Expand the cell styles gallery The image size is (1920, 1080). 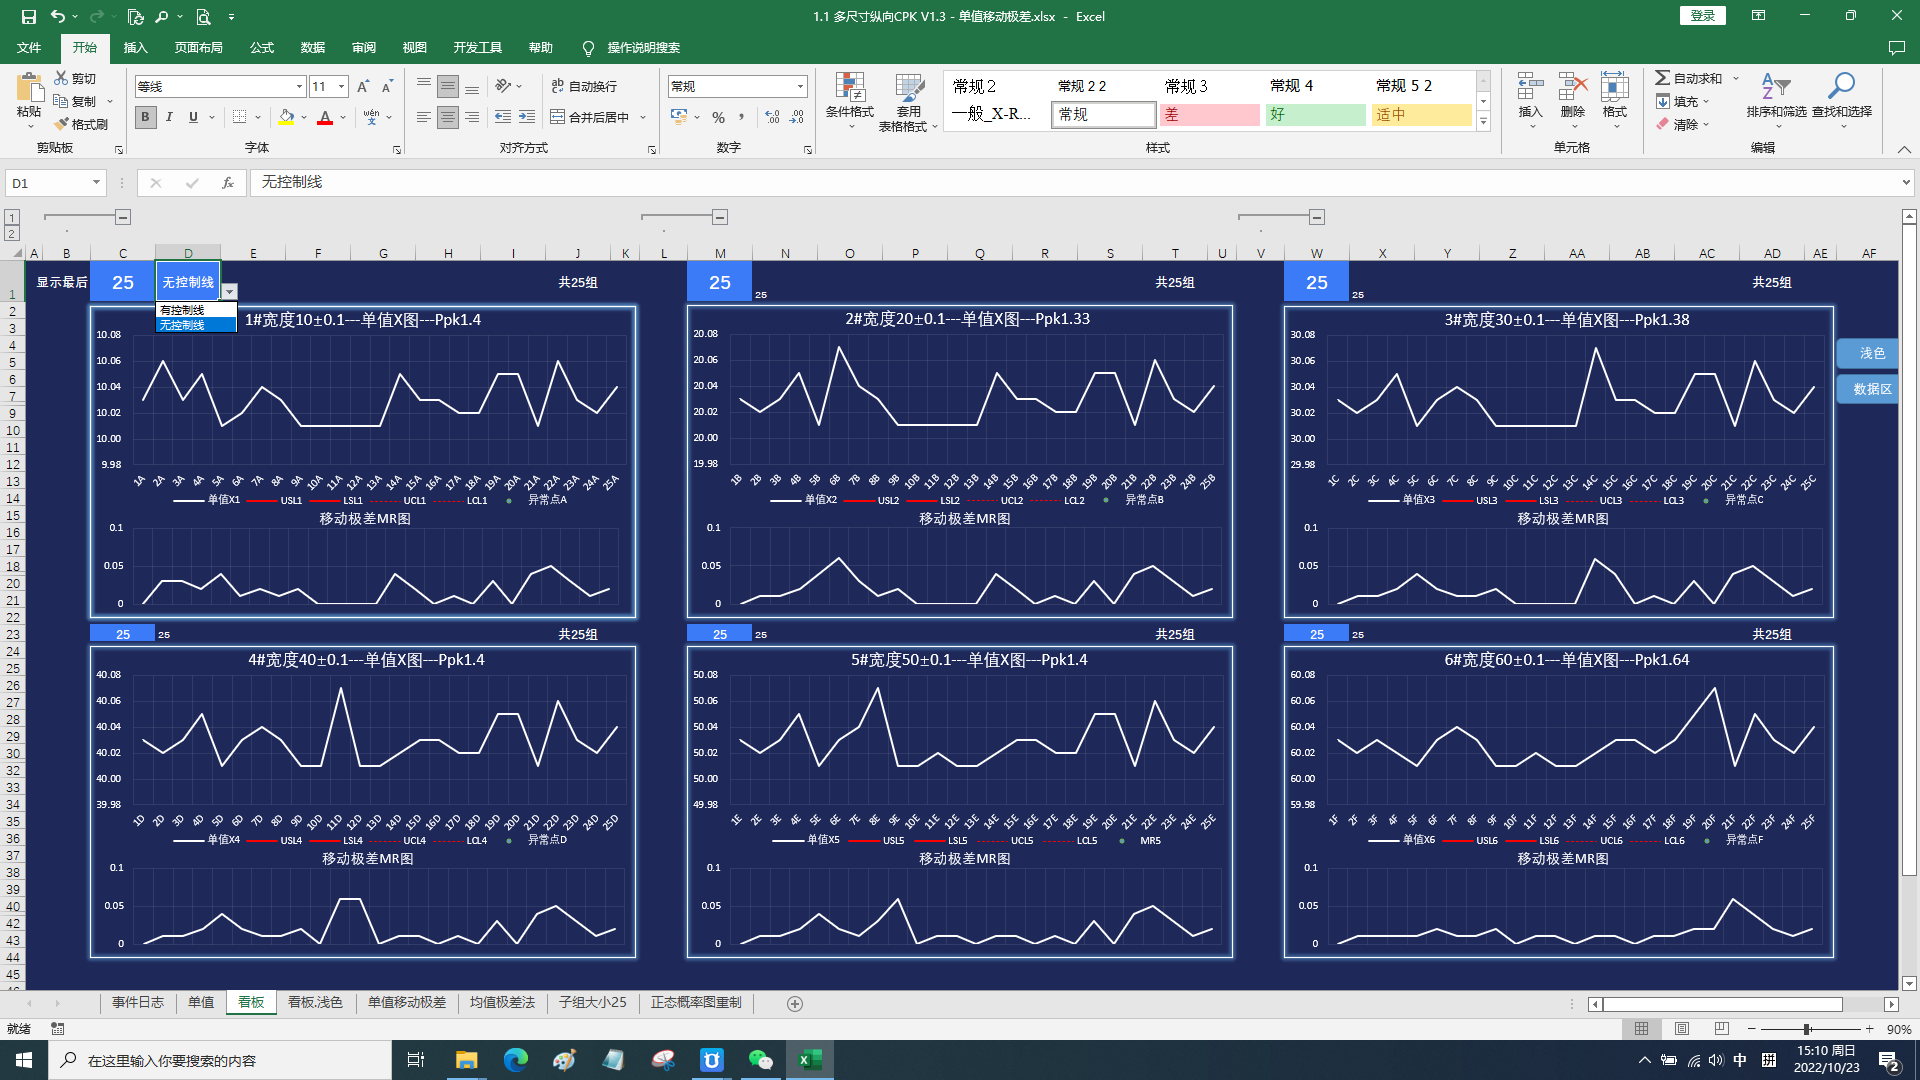(x=1484, y=122)
